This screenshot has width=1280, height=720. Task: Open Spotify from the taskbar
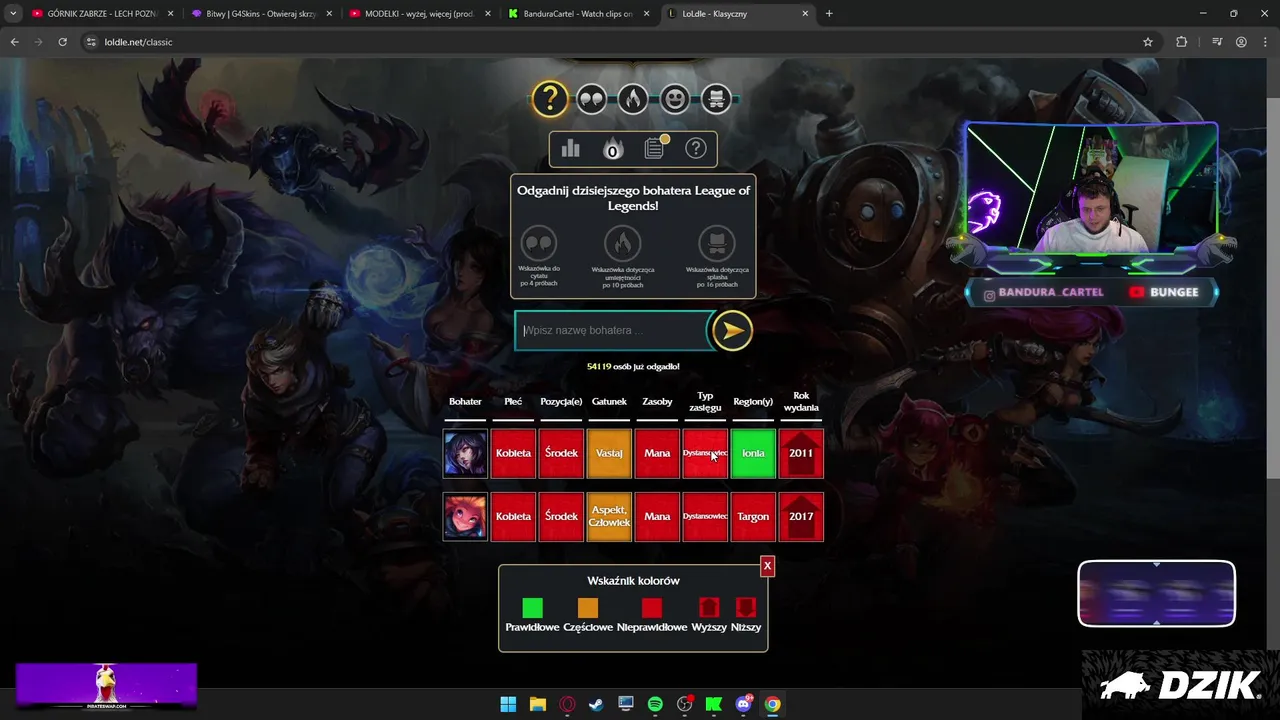[655, 704]
